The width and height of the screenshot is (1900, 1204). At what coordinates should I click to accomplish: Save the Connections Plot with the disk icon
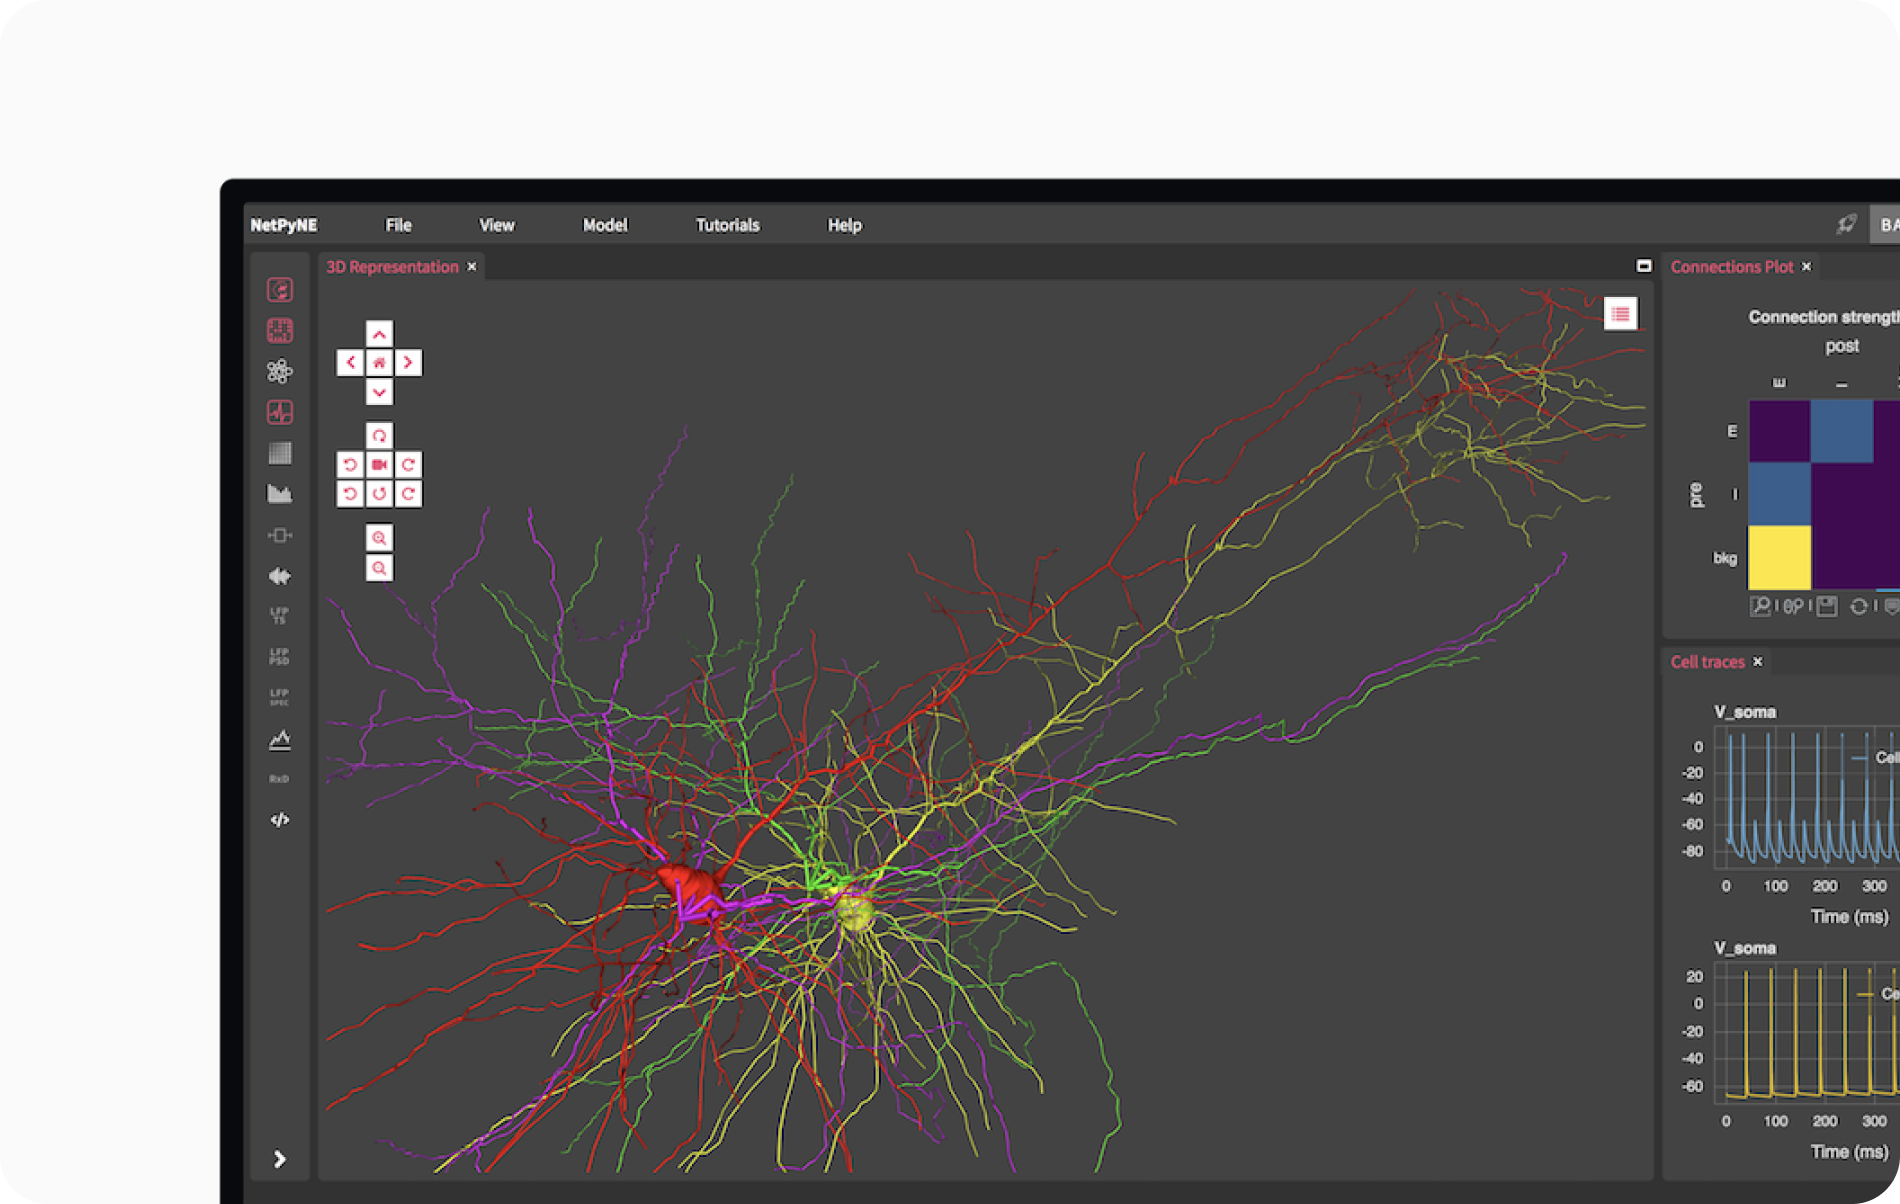coord(1827,606)
